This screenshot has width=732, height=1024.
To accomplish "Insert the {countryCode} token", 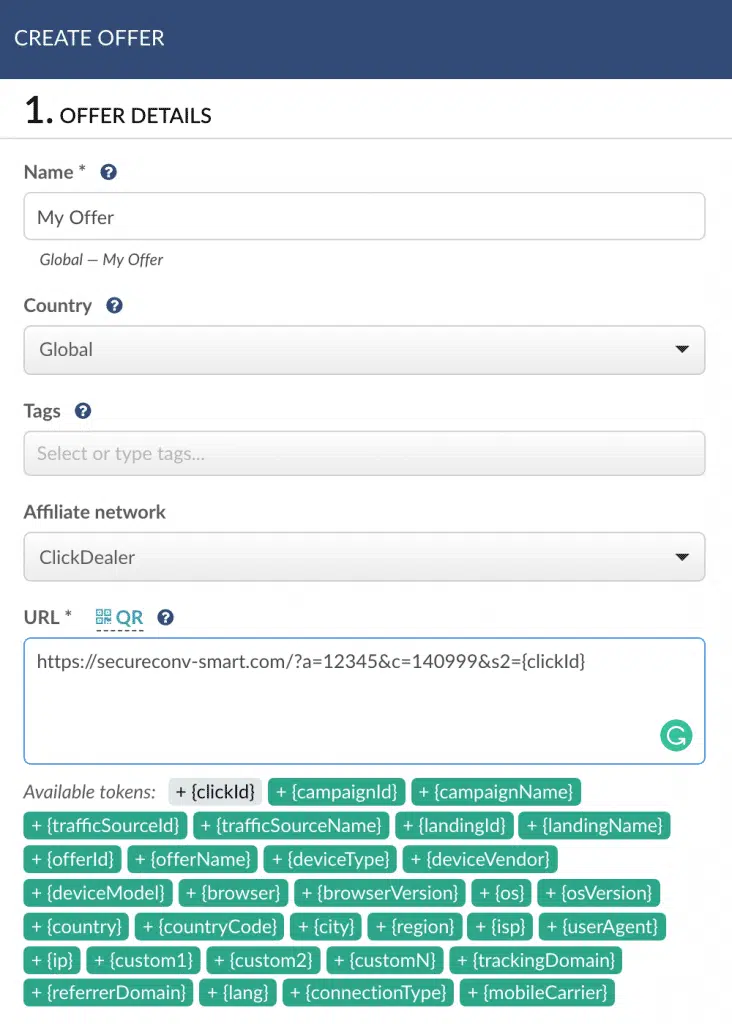I will [x=210, y=927].
